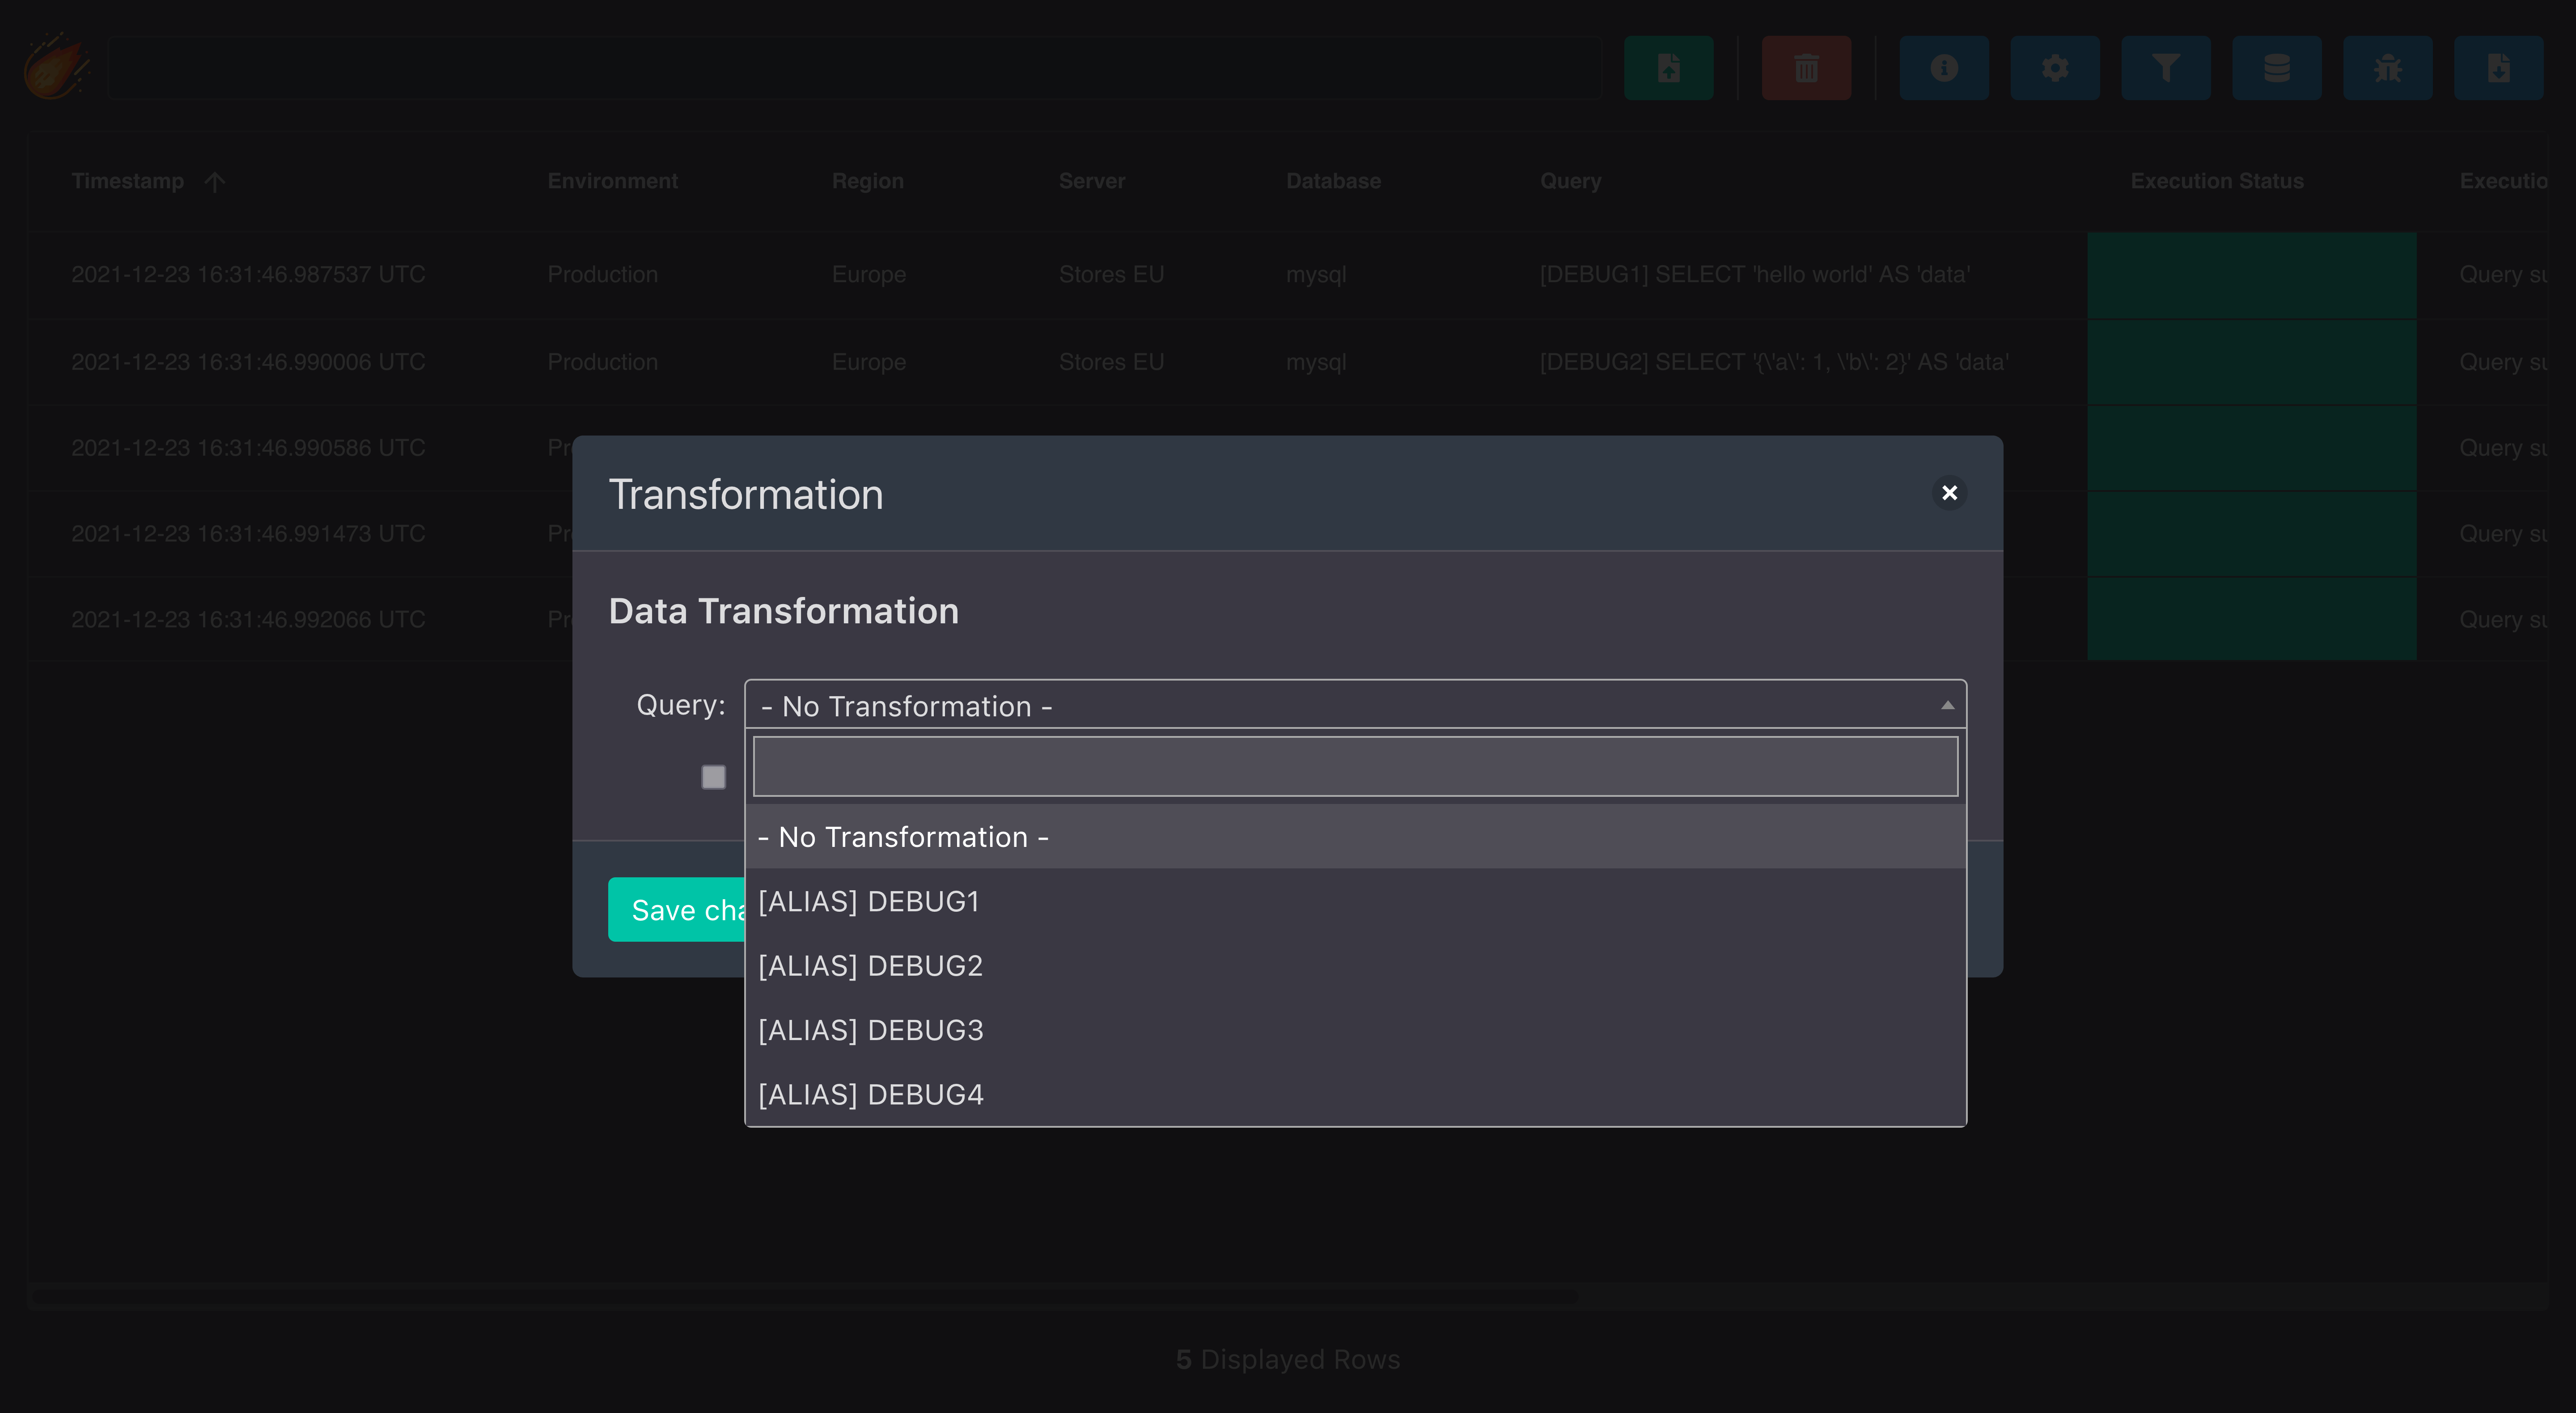Click Stores EU in the DEBUG2 row

point(1111,362)
